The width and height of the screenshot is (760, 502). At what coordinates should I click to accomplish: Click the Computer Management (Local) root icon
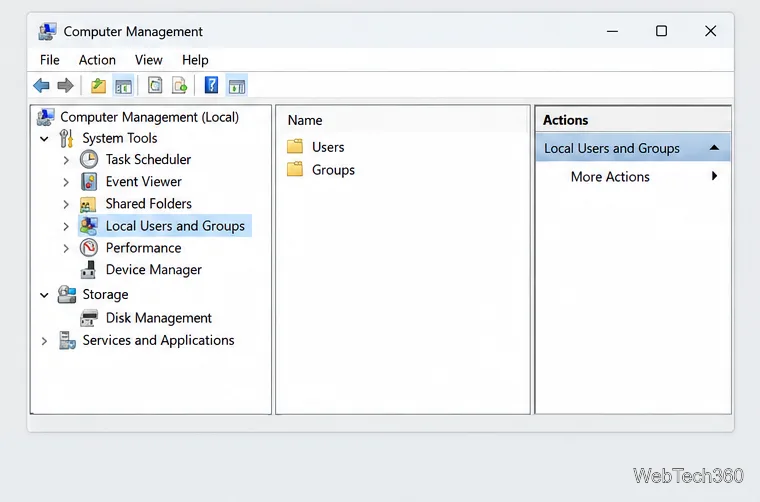pos(46,117)
